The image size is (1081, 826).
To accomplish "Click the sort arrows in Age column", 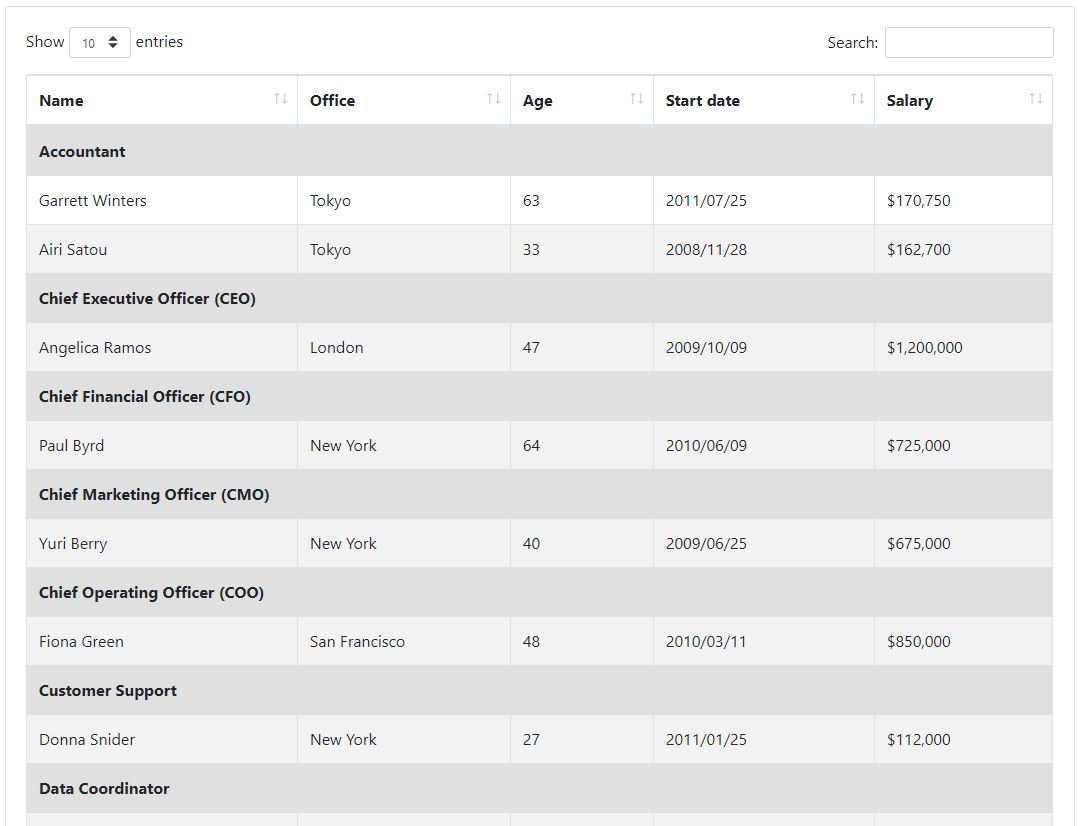I will click(x=636, y=99).
